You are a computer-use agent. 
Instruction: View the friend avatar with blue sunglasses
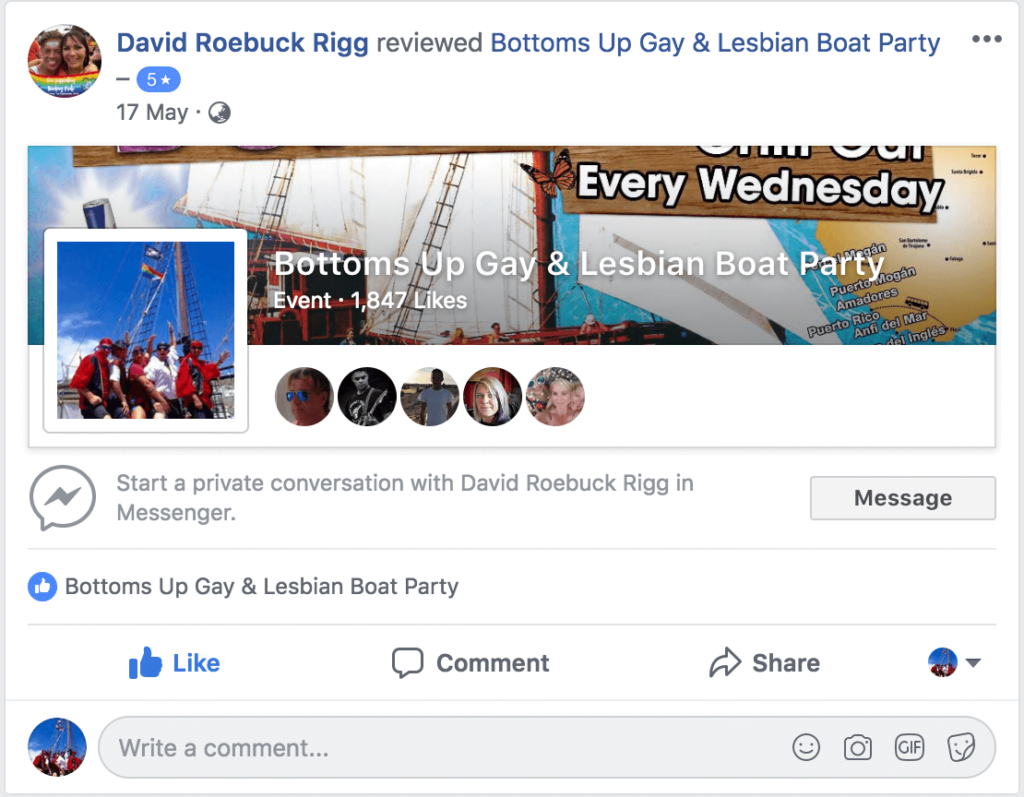pyautogui.click(x=304, y=397)
